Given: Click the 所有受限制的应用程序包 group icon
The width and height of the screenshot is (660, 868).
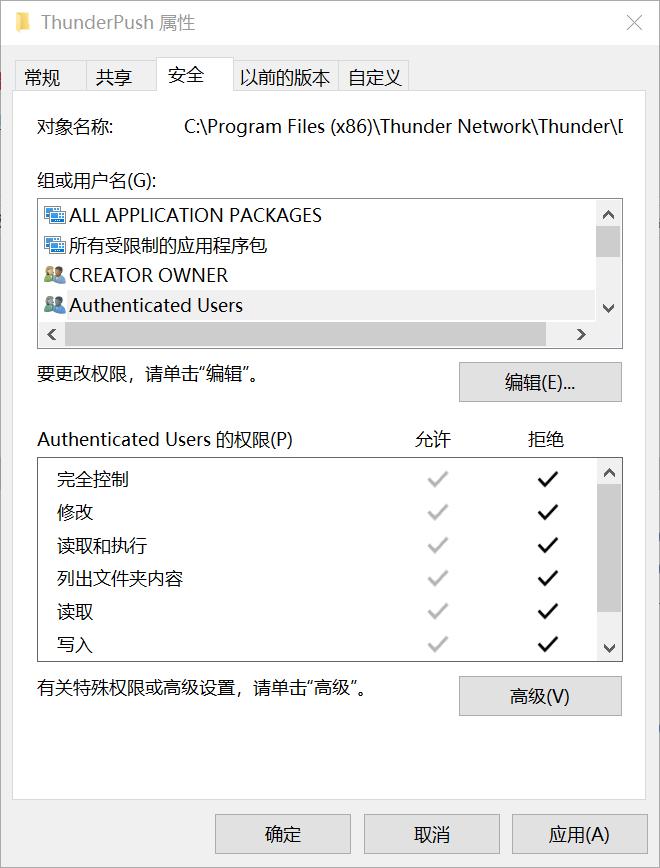Looking at the screenshot, I should [x=57, y=244].
